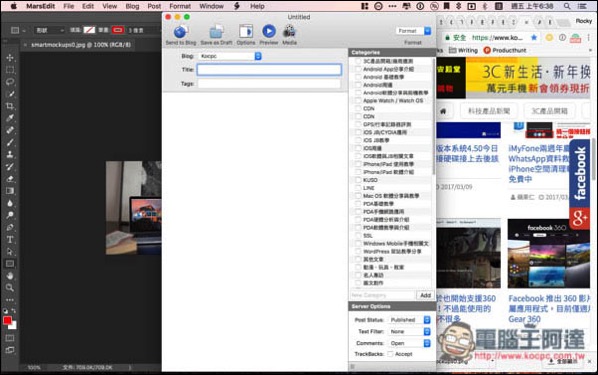This screenshot has width=598, height=375.
Task: Select the Crop tool in Photoshop
Action: (10, 106)
